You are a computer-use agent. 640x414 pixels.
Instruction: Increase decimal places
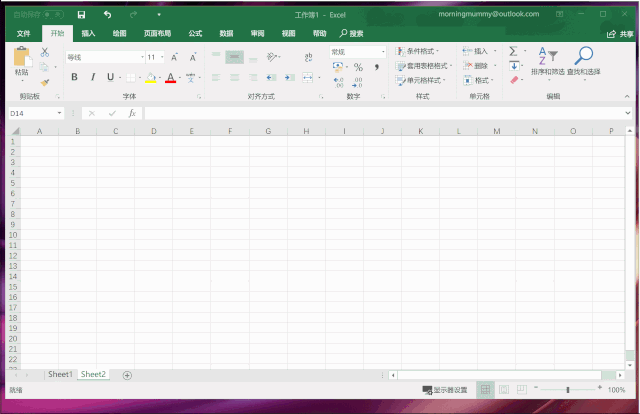click(339, 82)
